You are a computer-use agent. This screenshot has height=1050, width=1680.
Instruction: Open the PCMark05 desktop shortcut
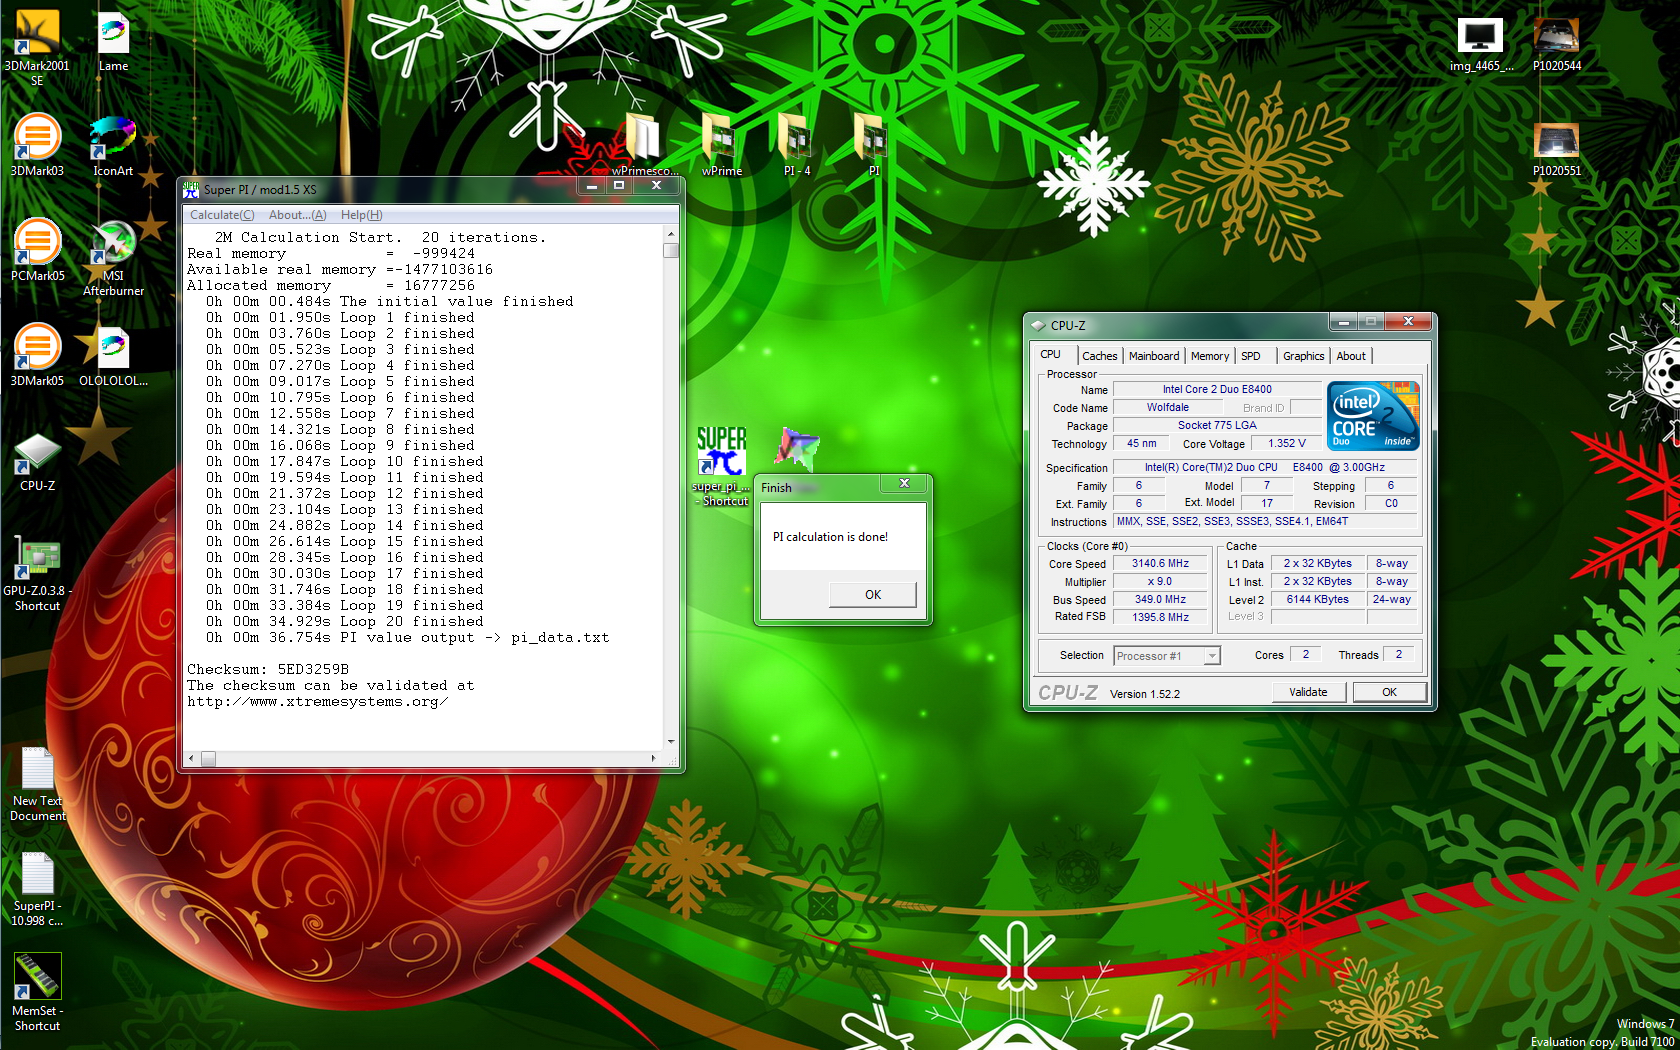(37, 250)
